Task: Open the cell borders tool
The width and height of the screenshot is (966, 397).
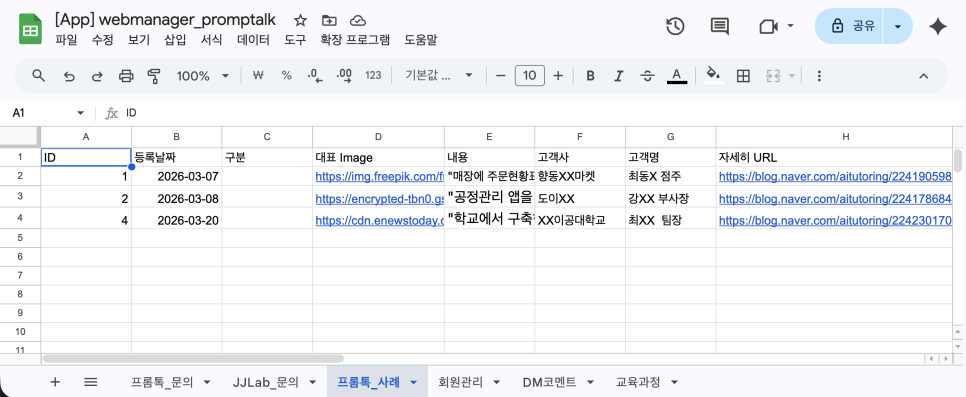Action: (x=744, y=76)
